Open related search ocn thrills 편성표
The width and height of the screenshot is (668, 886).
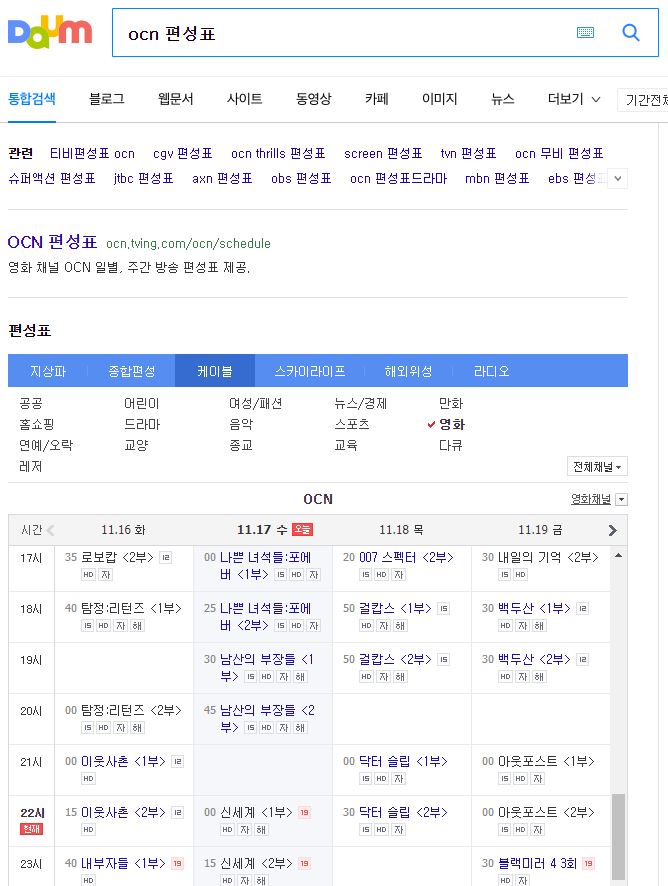pyautogui.click(x=278, y=153)
